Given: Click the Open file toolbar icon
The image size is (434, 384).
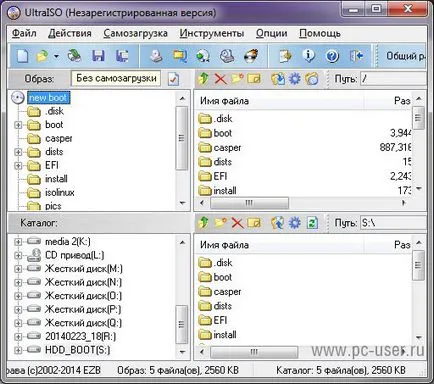Looking at the screenshot, I should pos(42,56).
